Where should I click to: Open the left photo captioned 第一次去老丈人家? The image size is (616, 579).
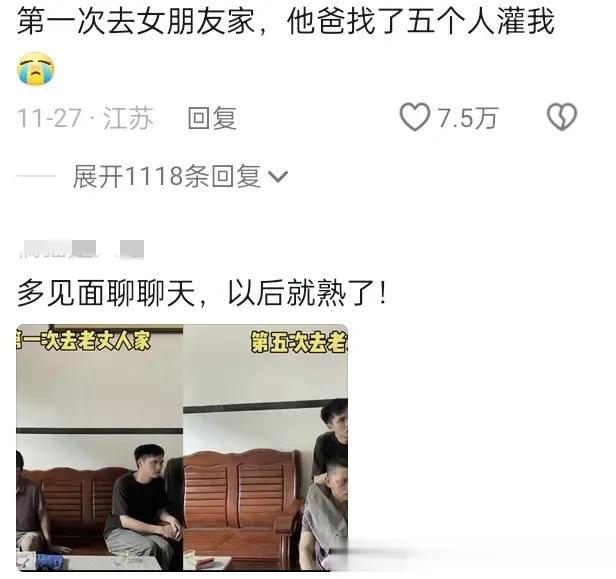99,447
